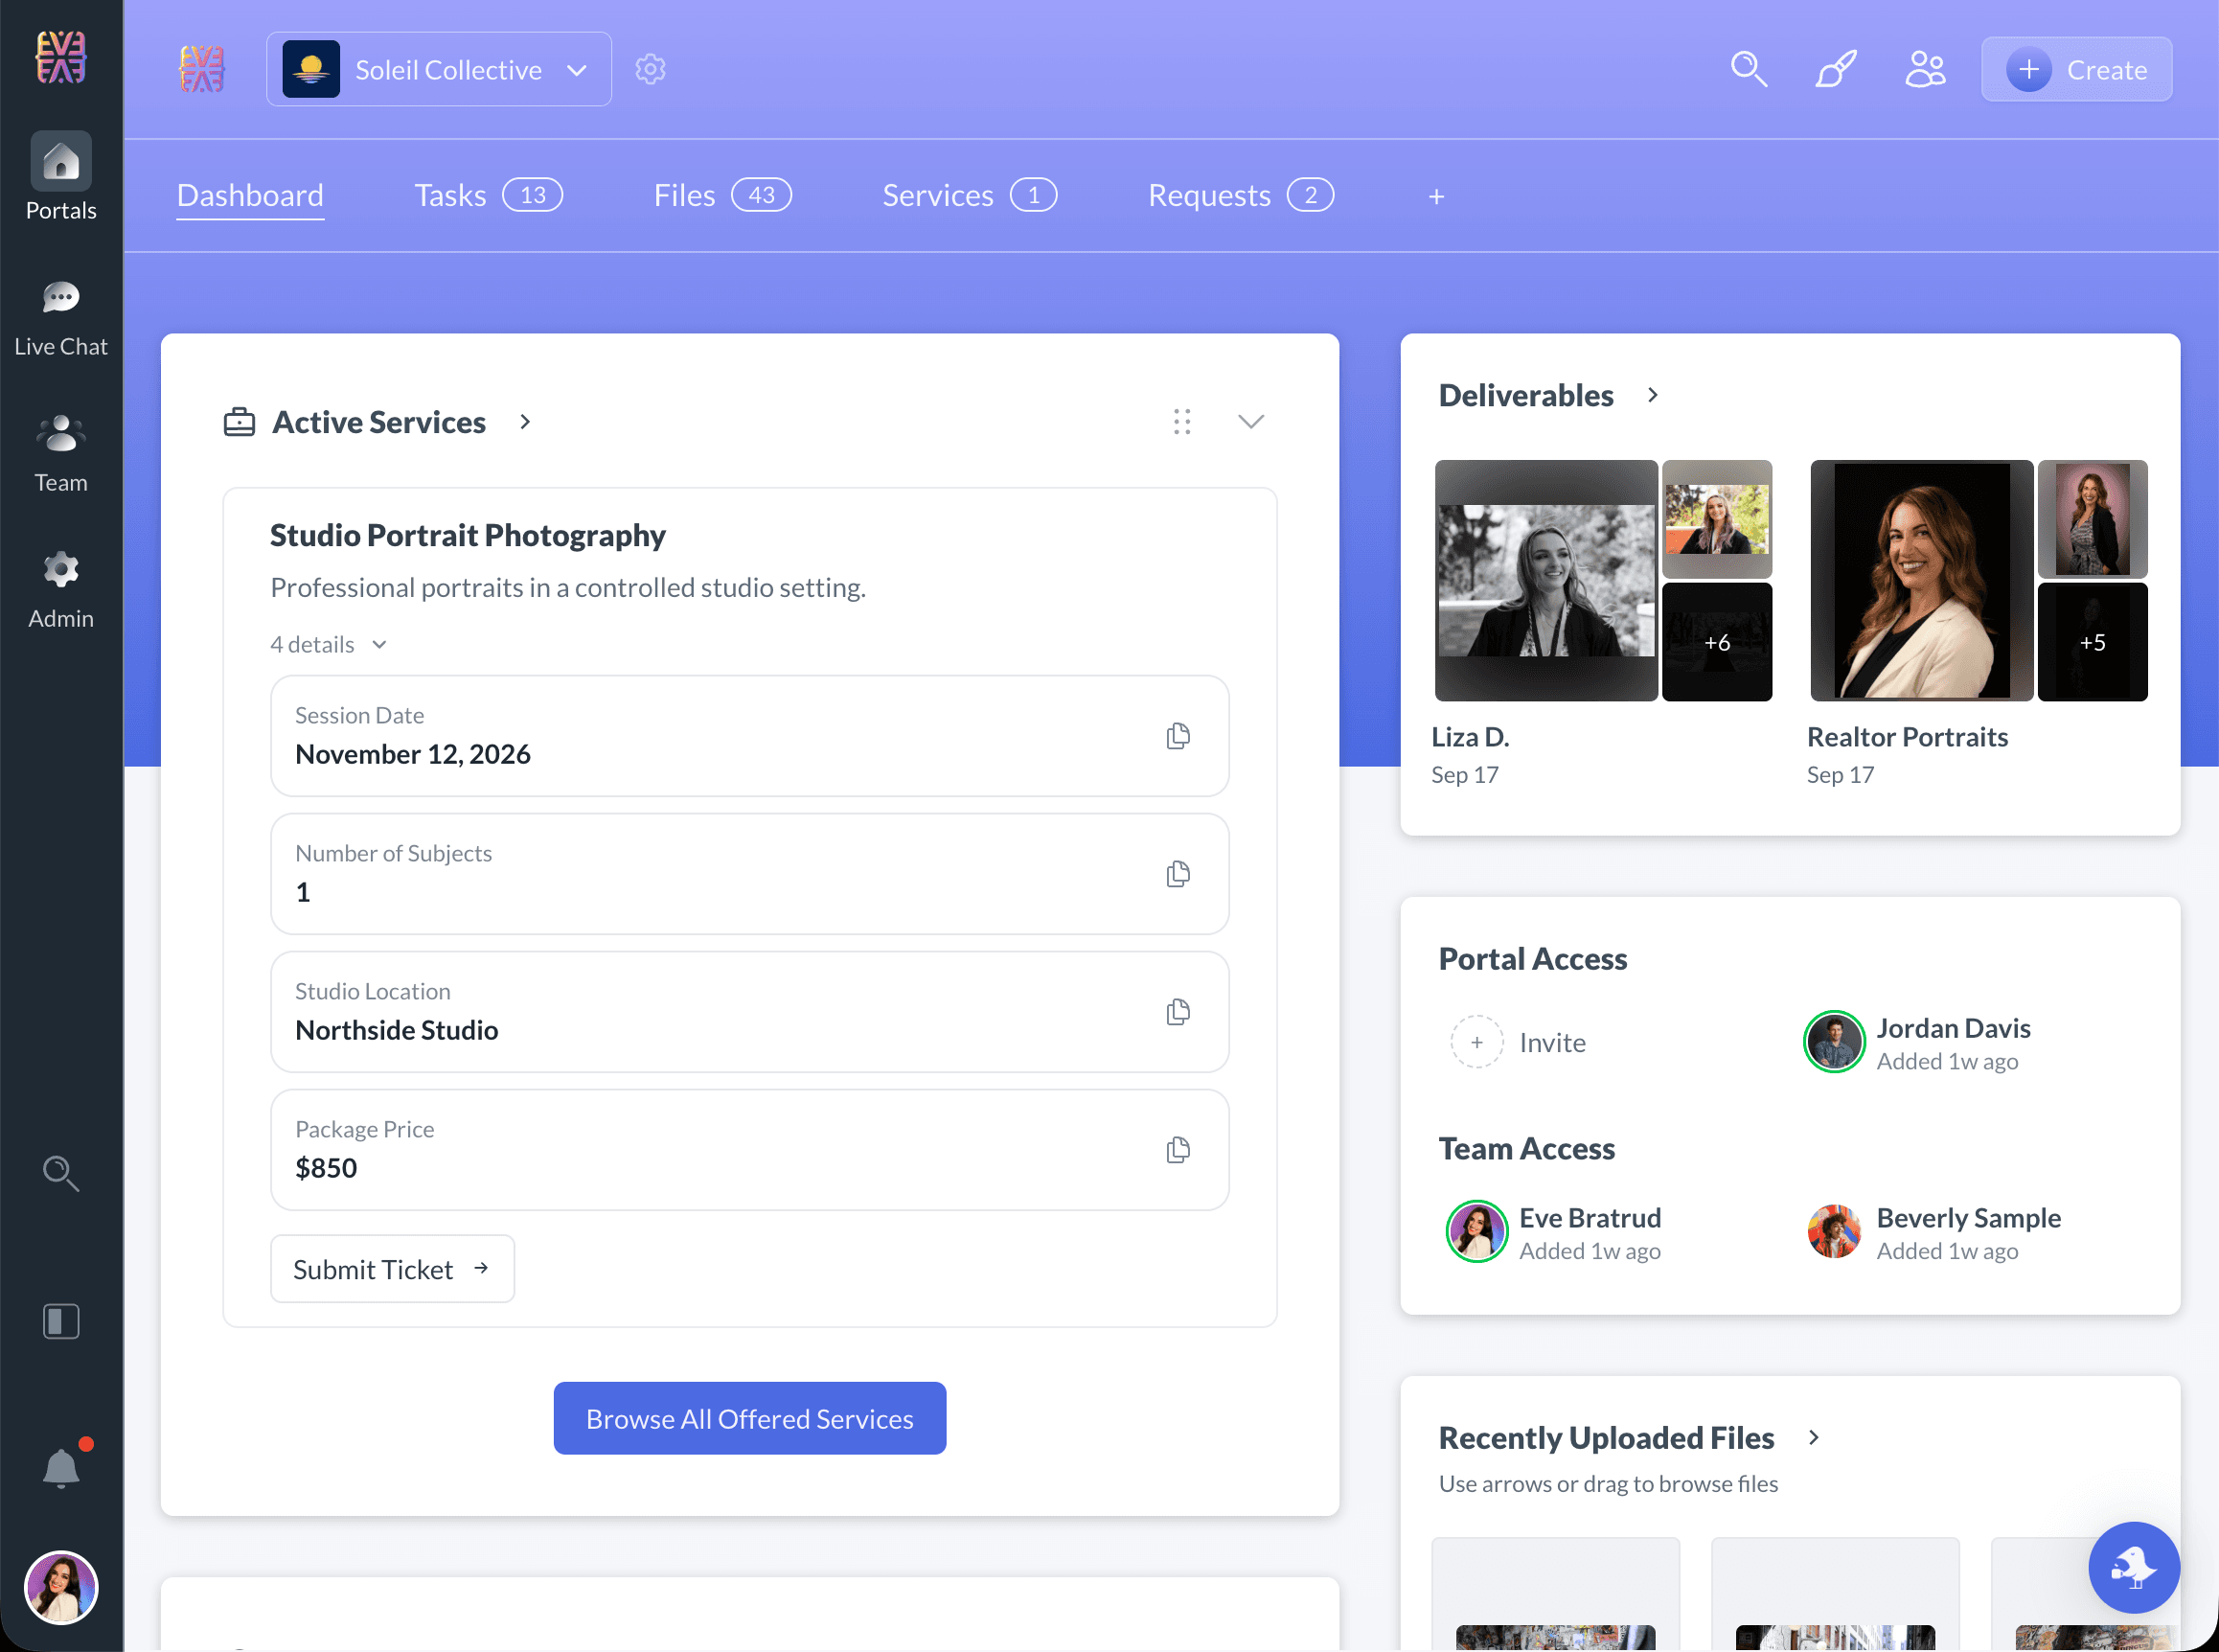Go to Team in the sidebar
The width and height of the screenshot is (2219, 1652).
tap(61, 455)
